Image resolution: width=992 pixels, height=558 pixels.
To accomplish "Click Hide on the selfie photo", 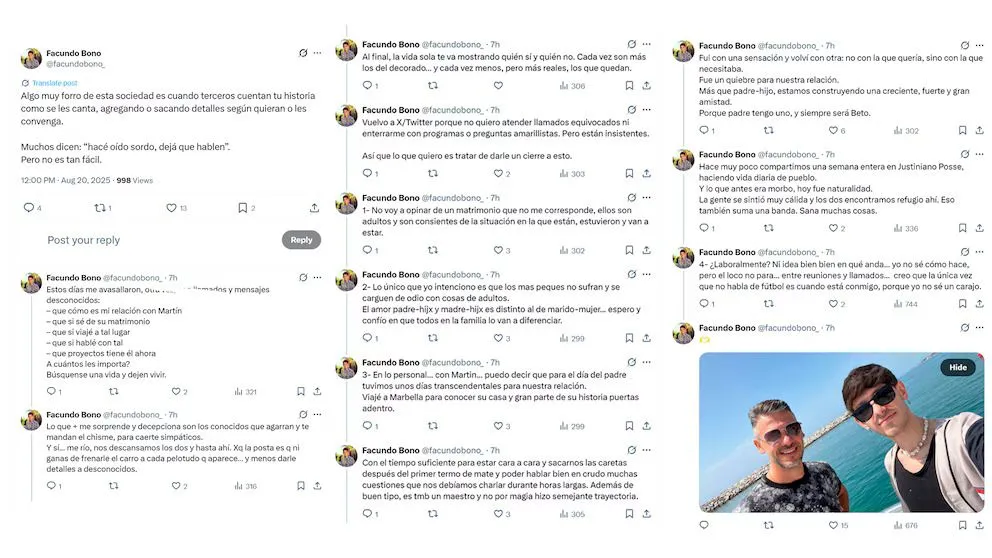I will pos(957,367).
